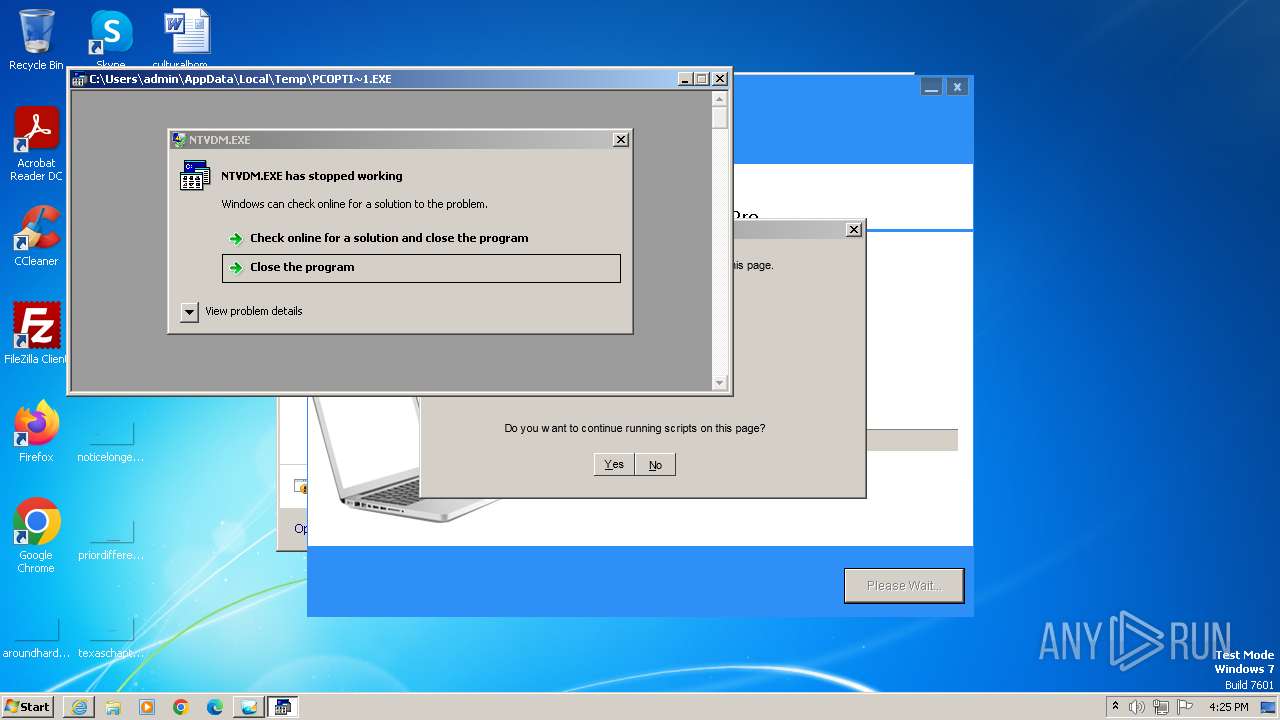
Task: Open Internet Explorer from the taskbar
Action: point(79,707)
